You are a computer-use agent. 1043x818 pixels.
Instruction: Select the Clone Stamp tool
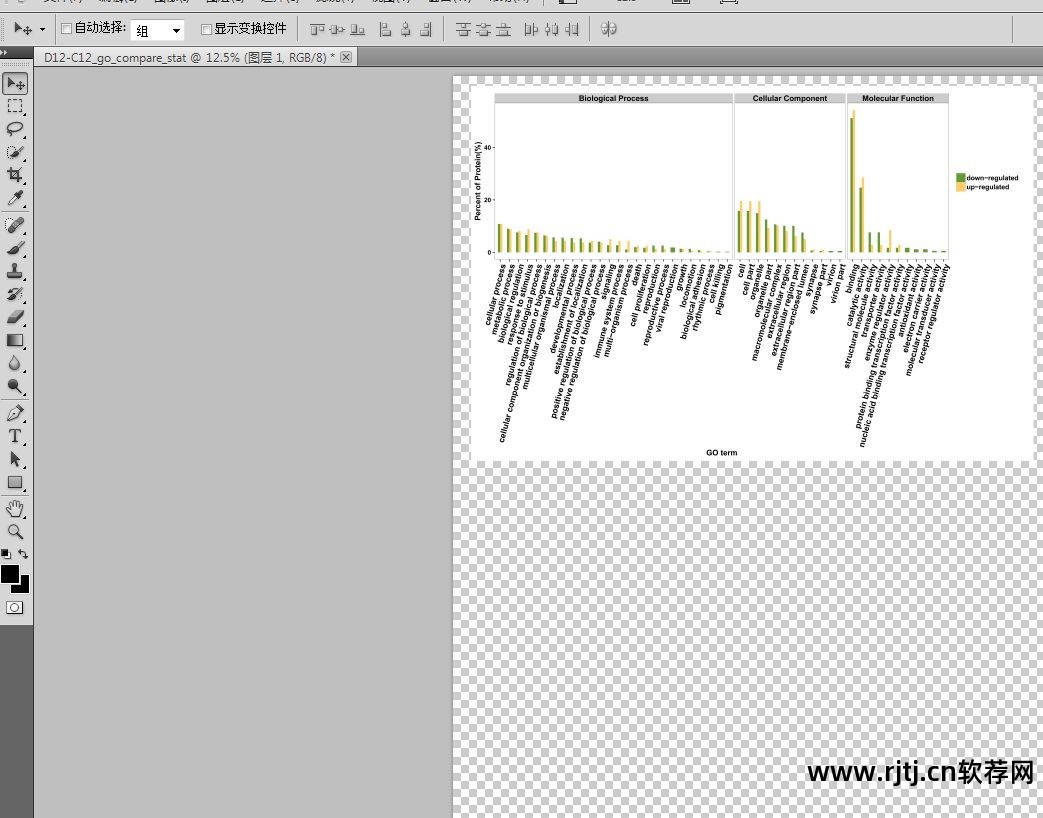point(15,271)
